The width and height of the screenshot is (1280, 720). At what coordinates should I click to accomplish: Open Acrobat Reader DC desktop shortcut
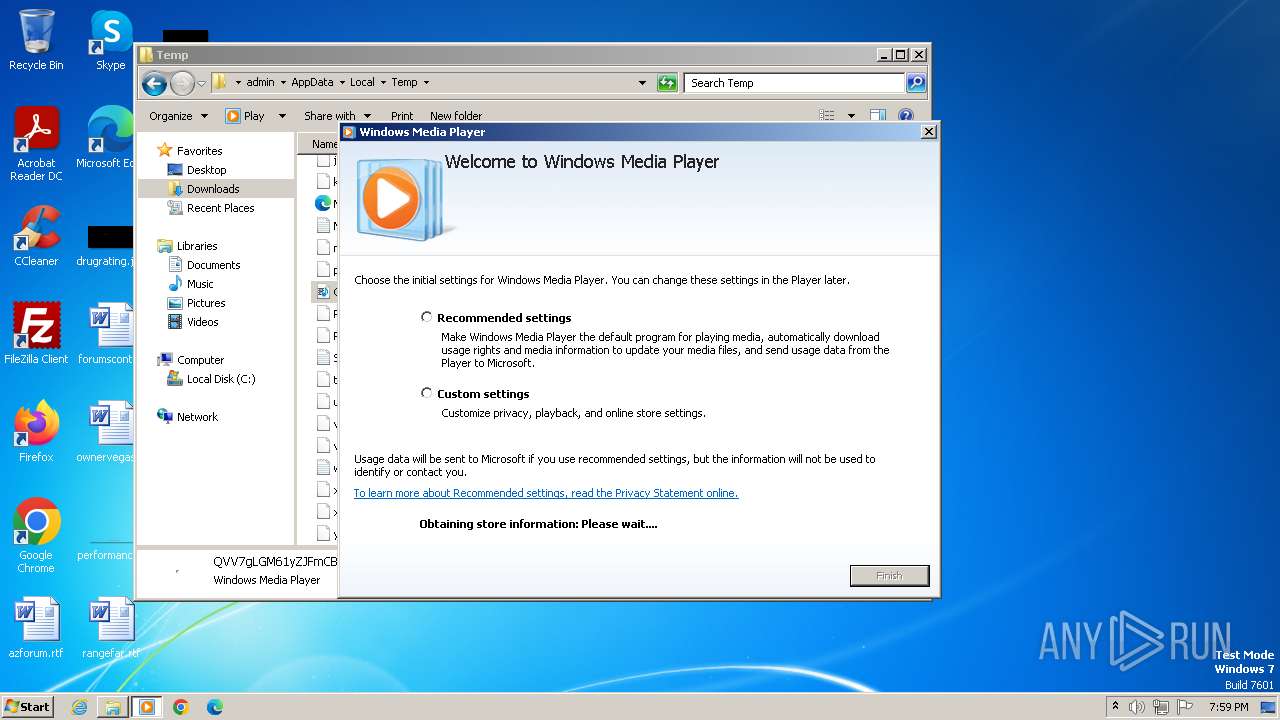pos(36,144)
